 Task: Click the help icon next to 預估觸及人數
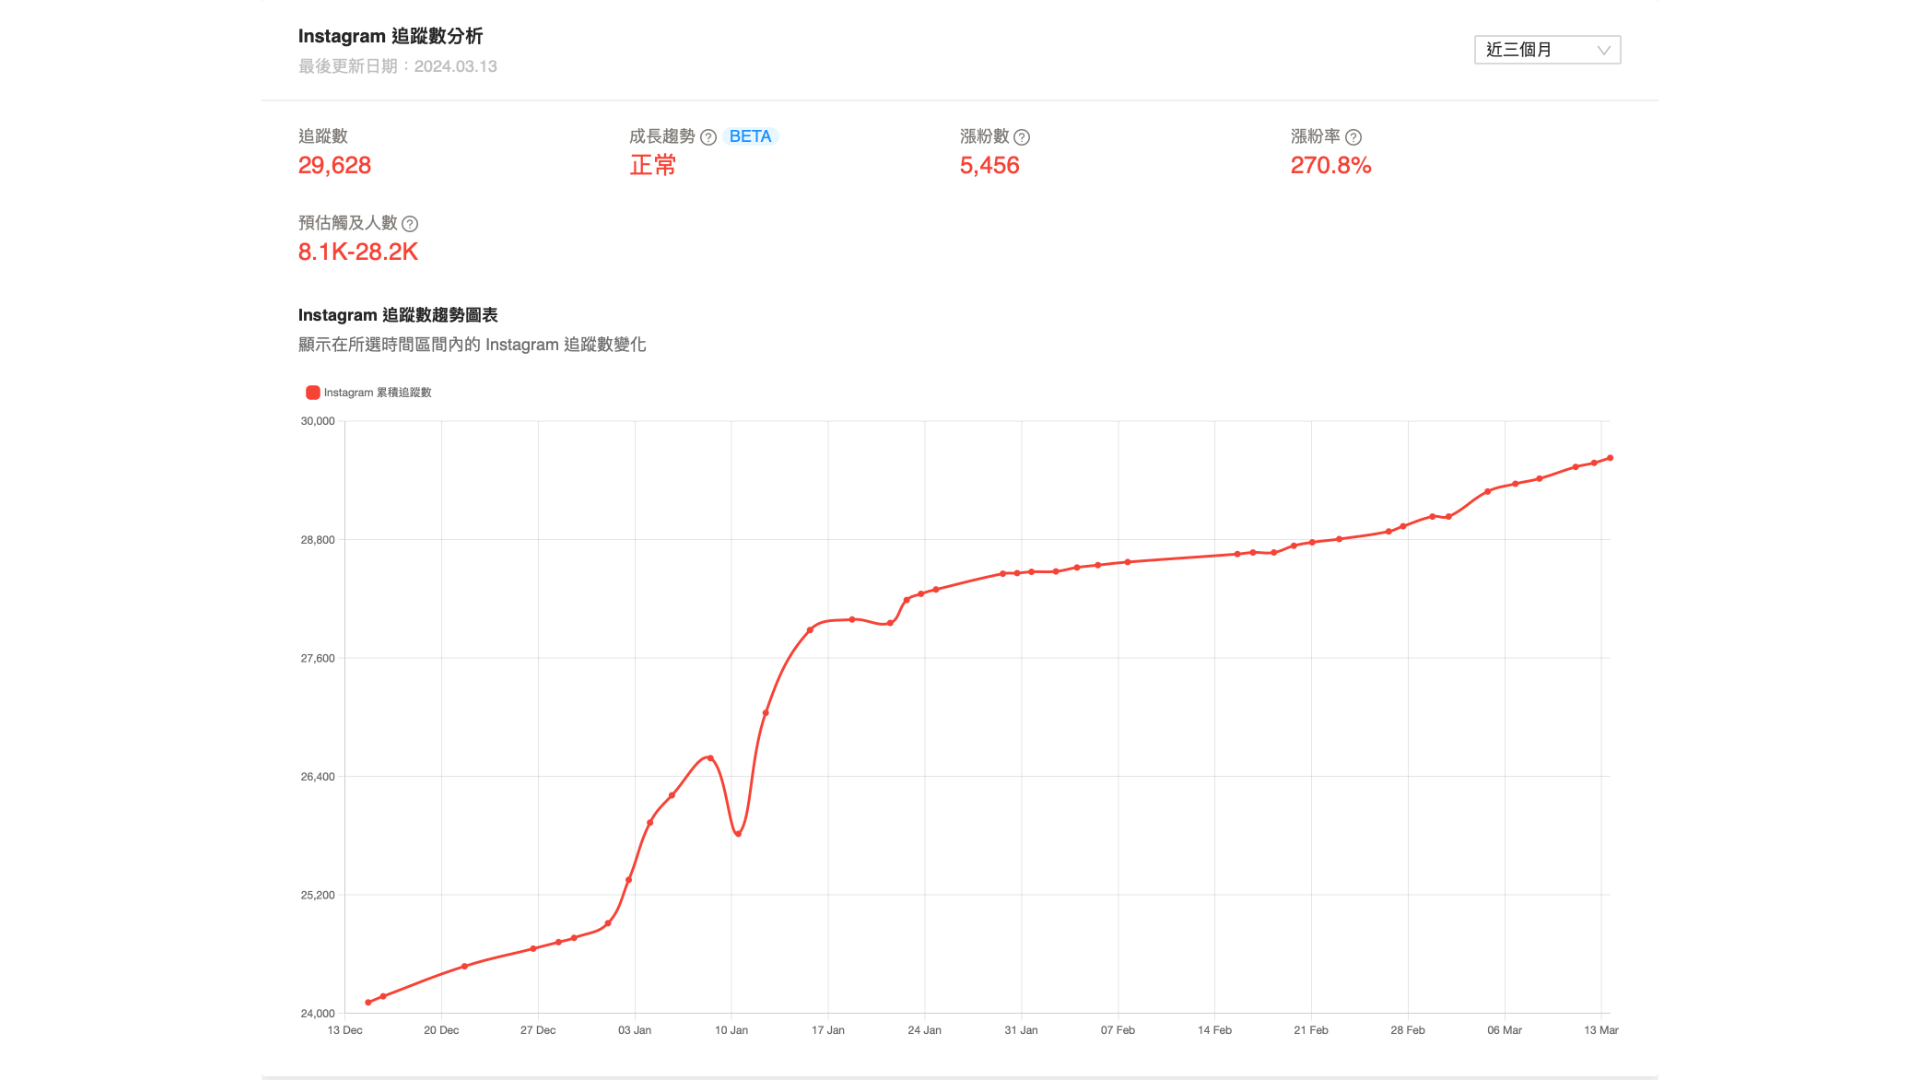point(410,224)
